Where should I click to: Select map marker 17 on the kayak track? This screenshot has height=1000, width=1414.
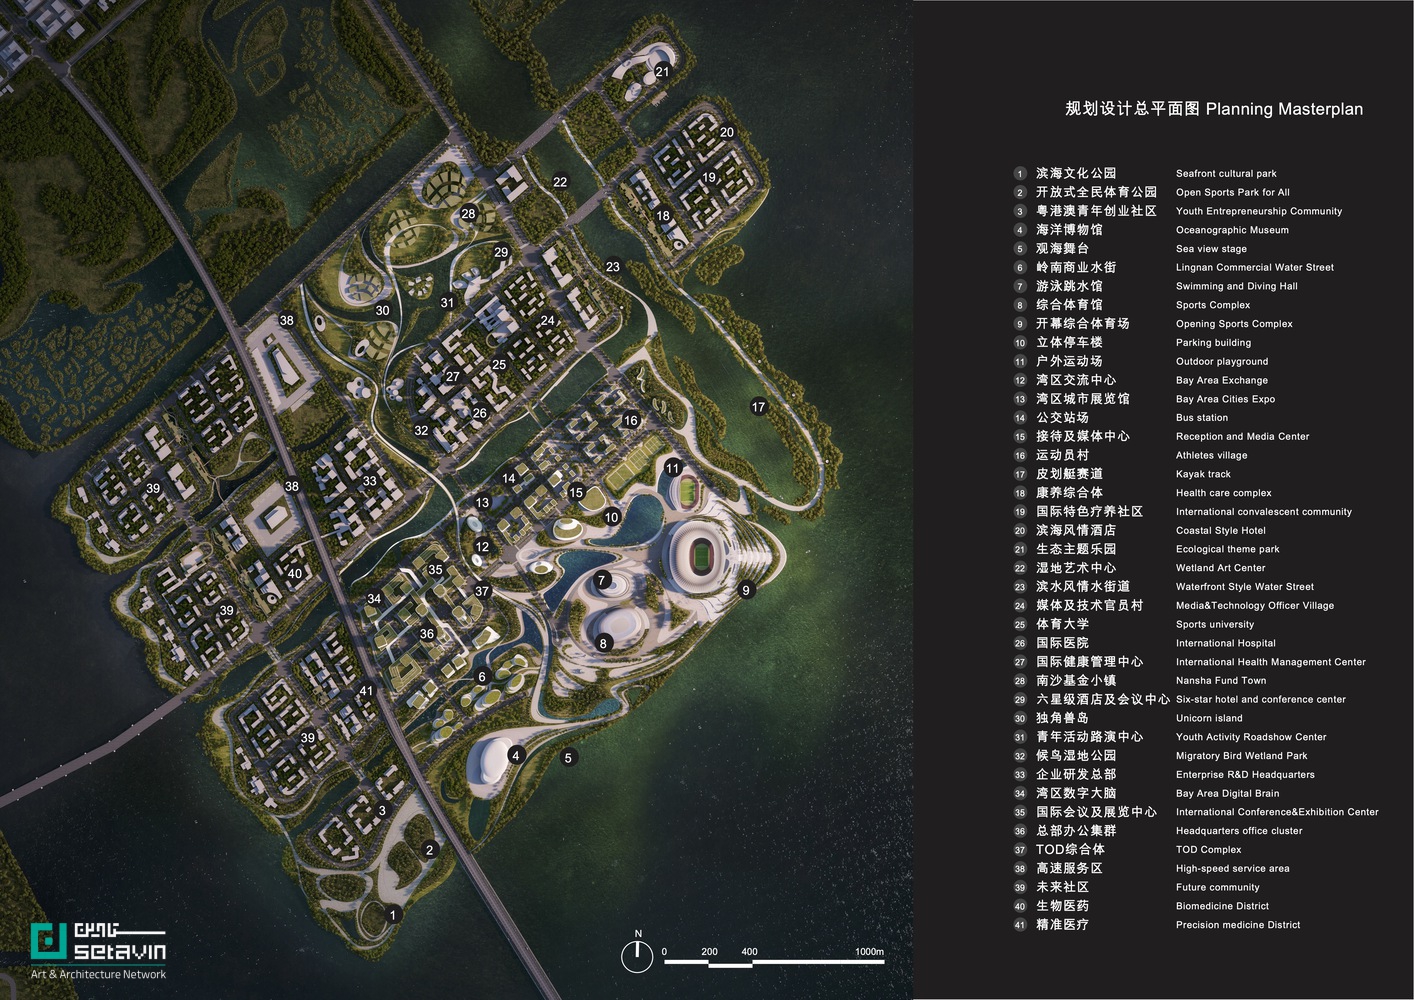tap(758, 407)
